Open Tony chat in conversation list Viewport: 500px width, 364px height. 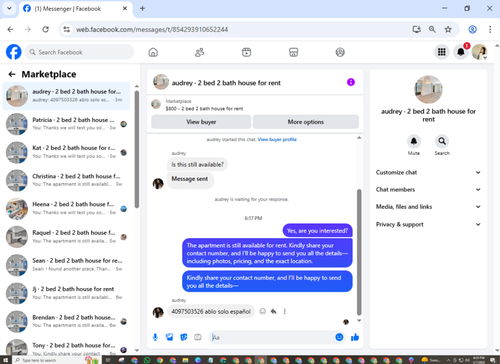pyautogui.click(x=66, y=347)
